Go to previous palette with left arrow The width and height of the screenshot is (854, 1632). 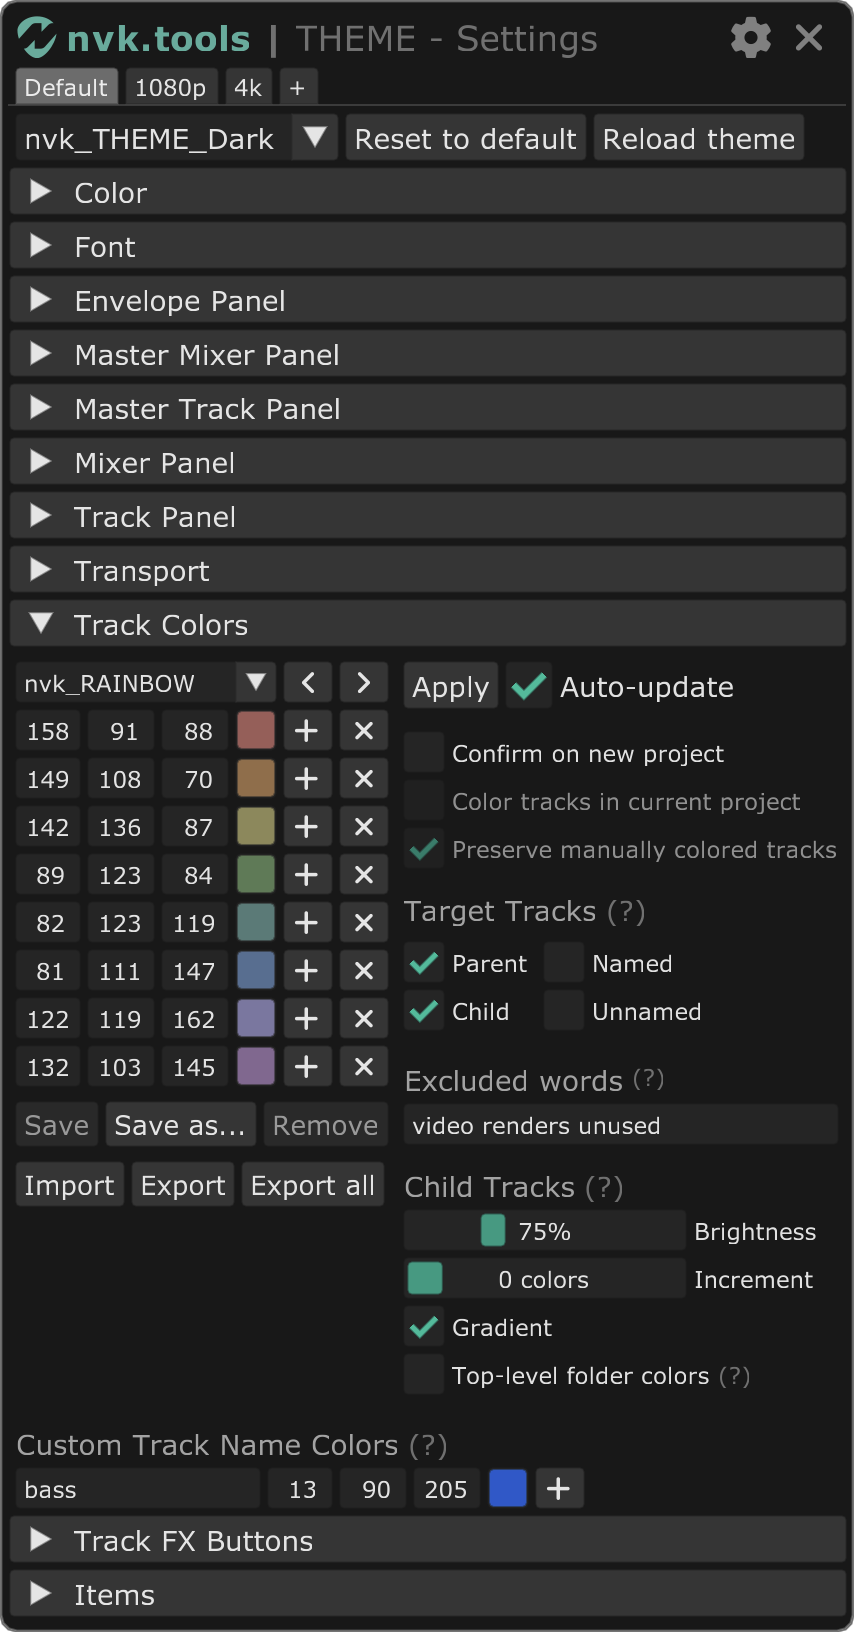point(307,682)
